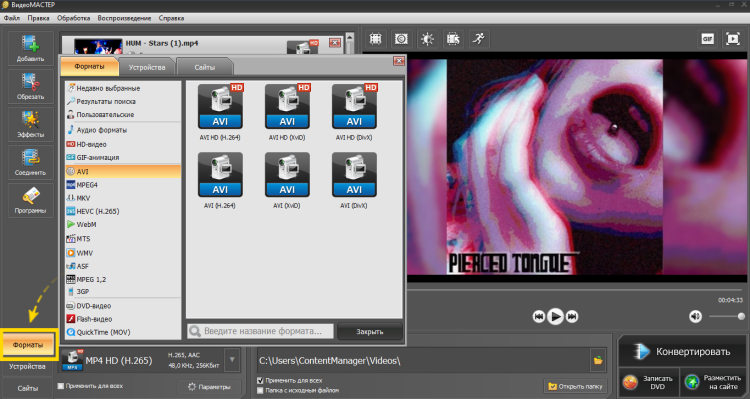The image size is (750, 399).
Task: Select HEVC (H.265) category
Action: 123,211
